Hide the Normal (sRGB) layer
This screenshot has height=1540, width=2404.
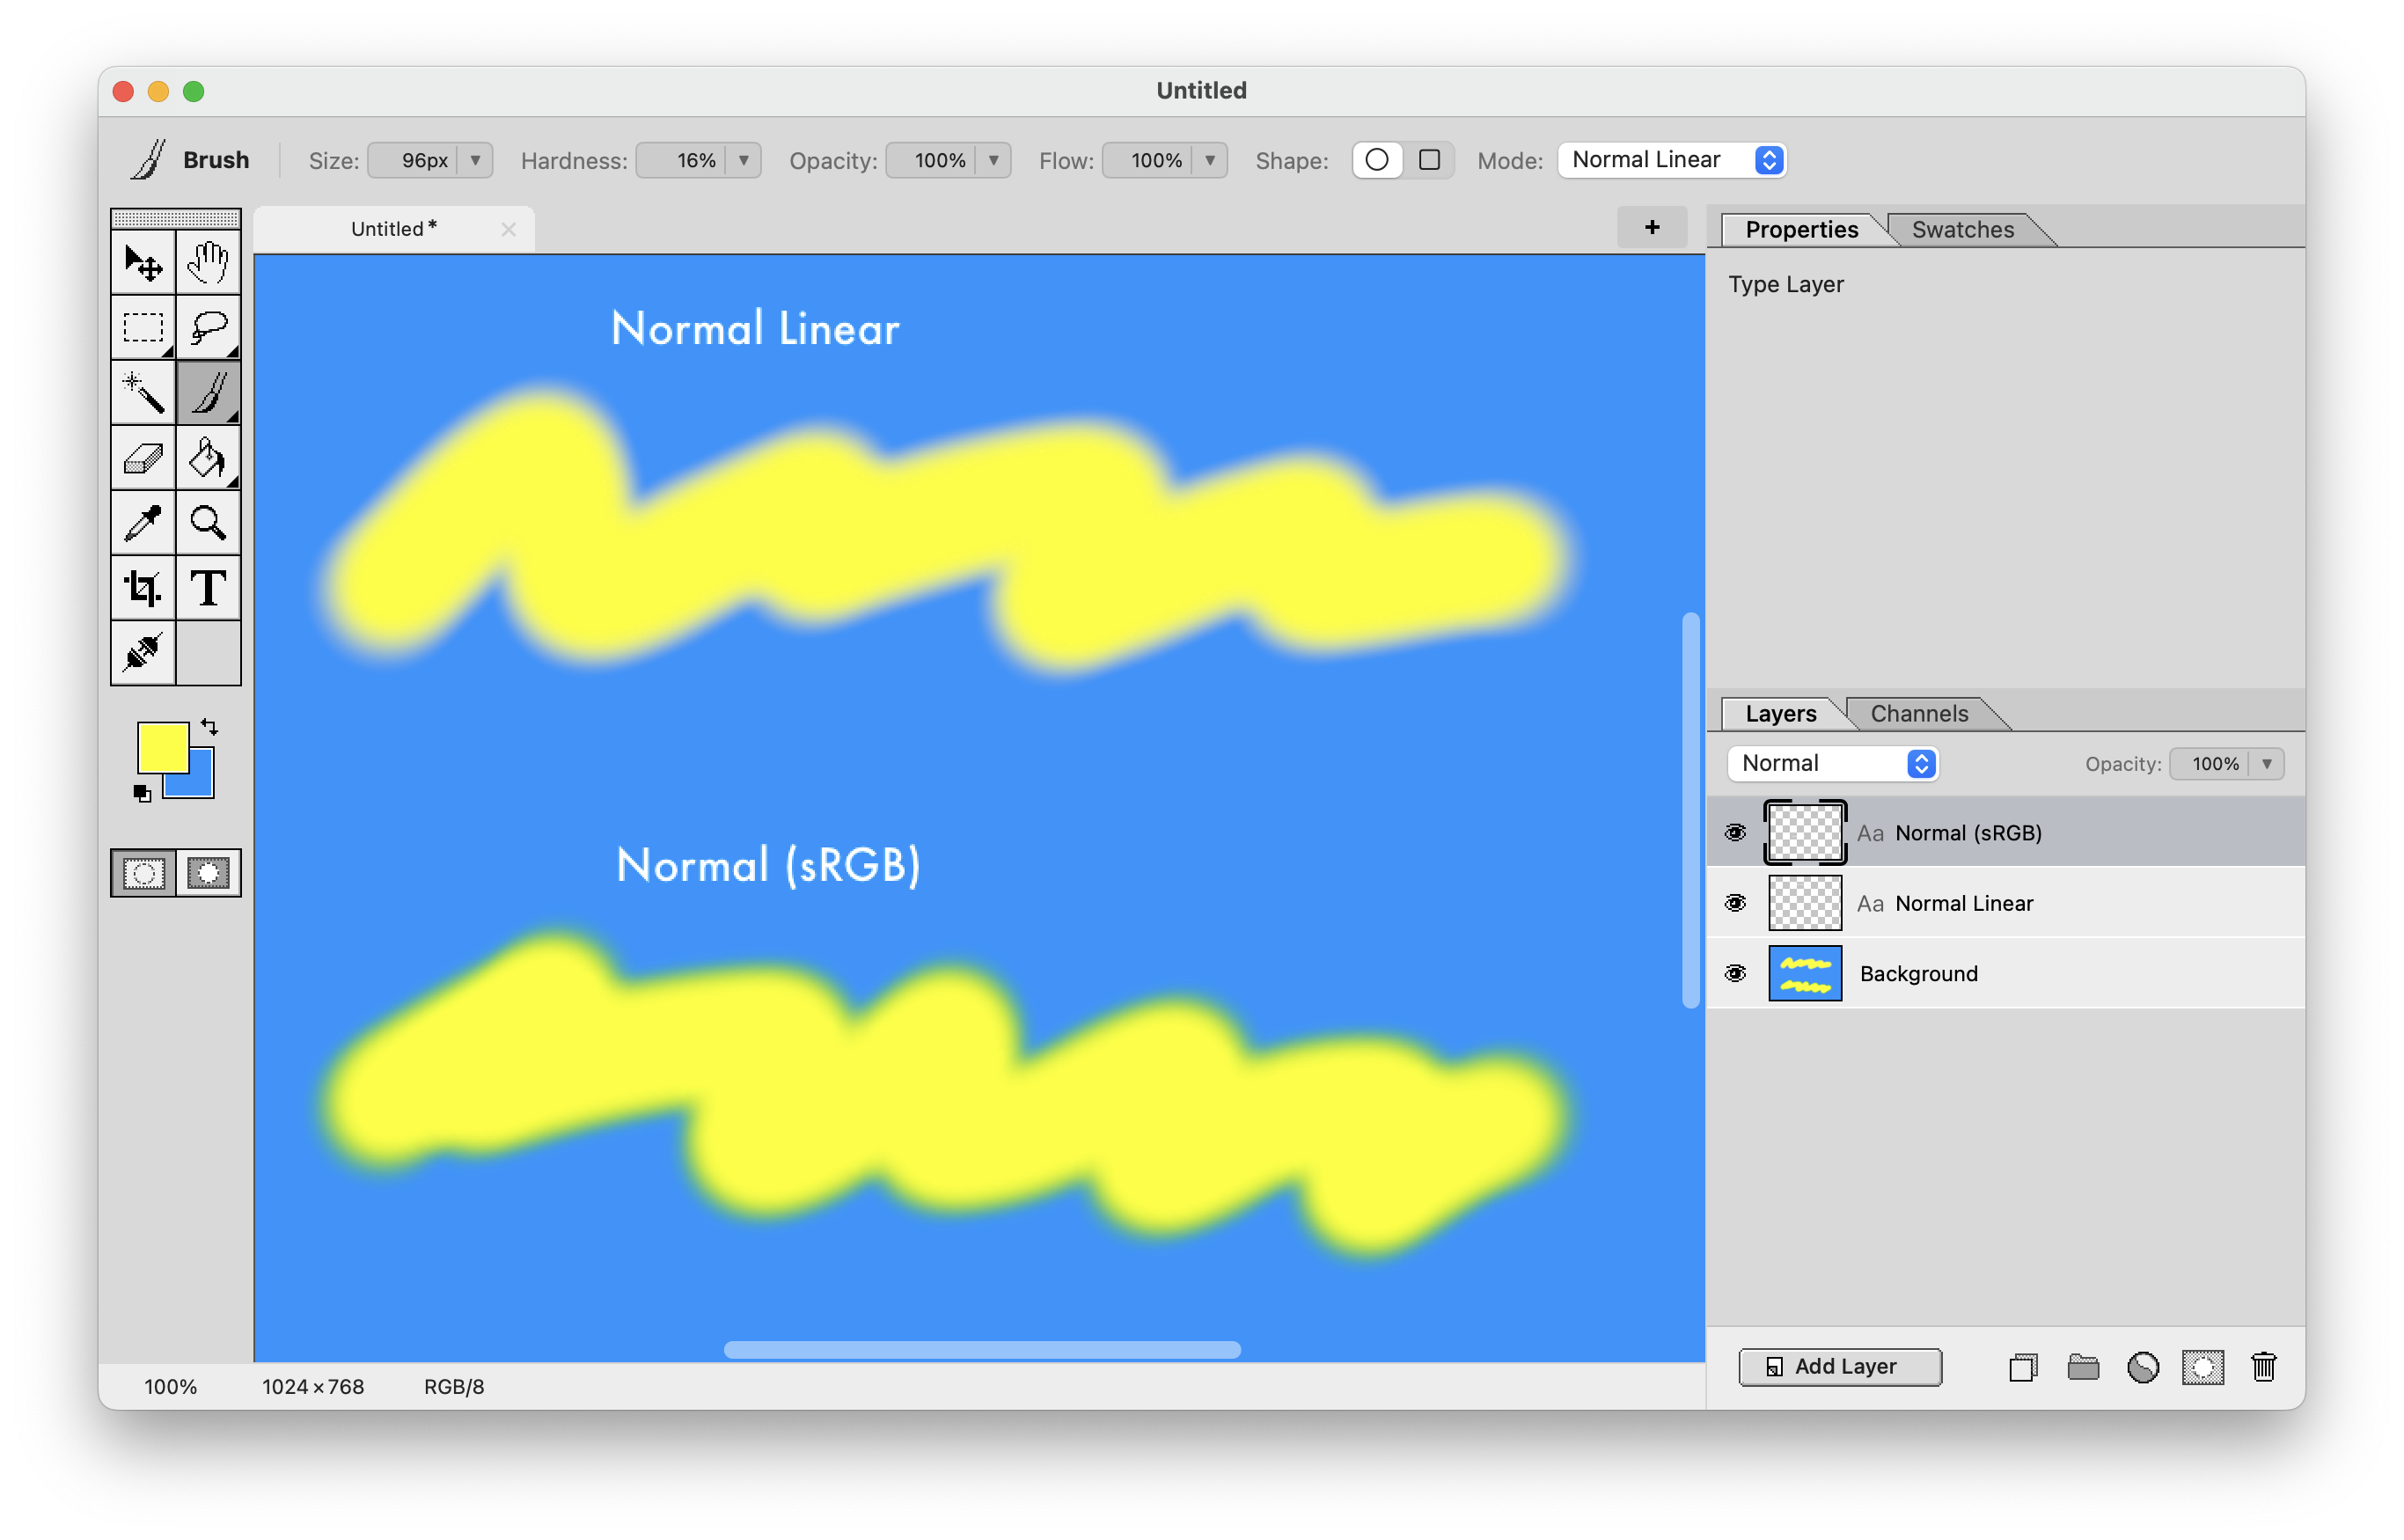(x=1735, y=833)
